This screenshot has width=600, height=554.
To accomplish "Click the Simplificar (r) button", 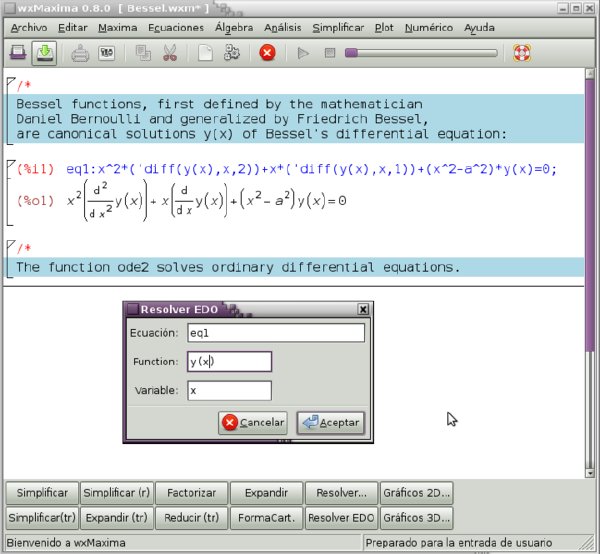I will tap(117, 493).
